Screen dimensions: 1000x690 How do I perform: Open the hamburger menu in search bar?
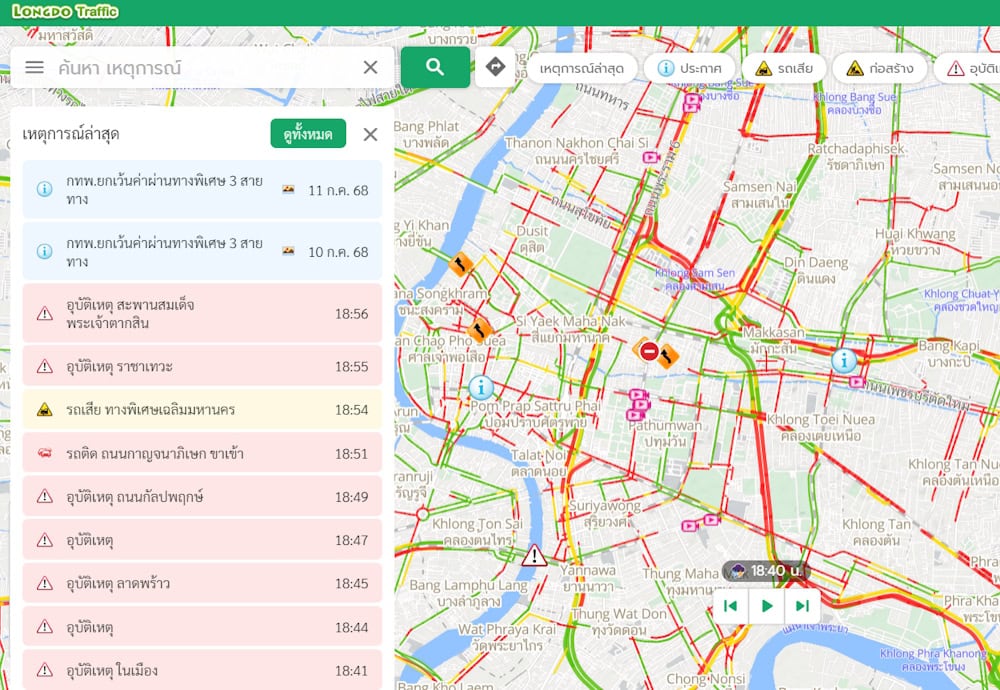point(35,67)
